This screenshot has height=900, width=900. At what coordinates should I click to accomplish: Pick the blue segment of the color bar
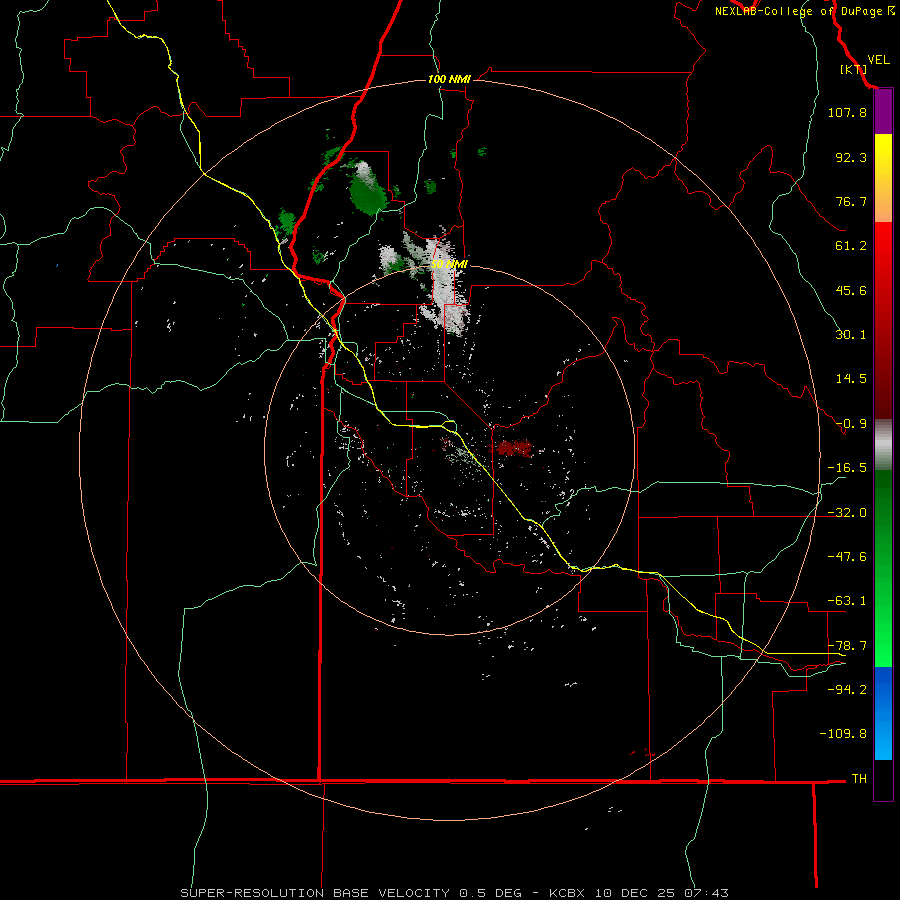click(x=883, y=713)
